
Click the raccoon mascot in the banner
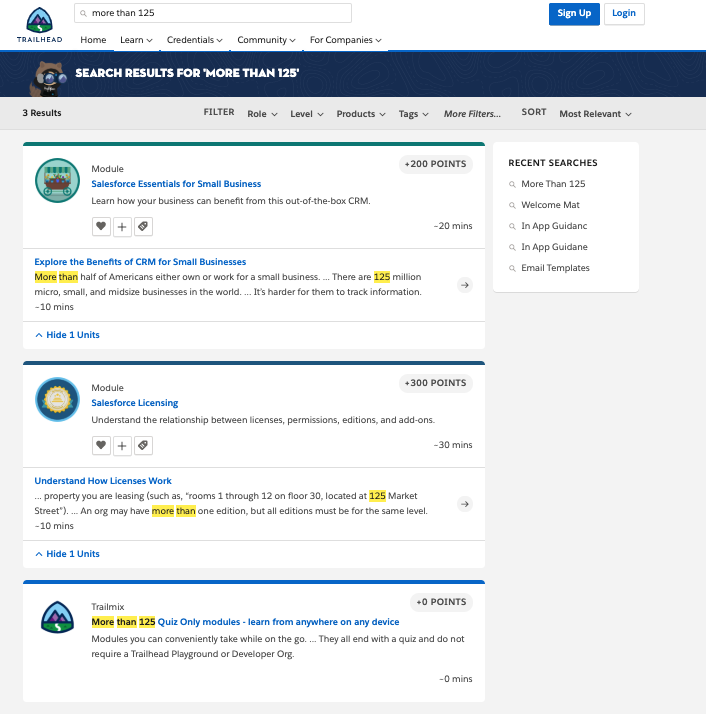click(x=48, y=78)
